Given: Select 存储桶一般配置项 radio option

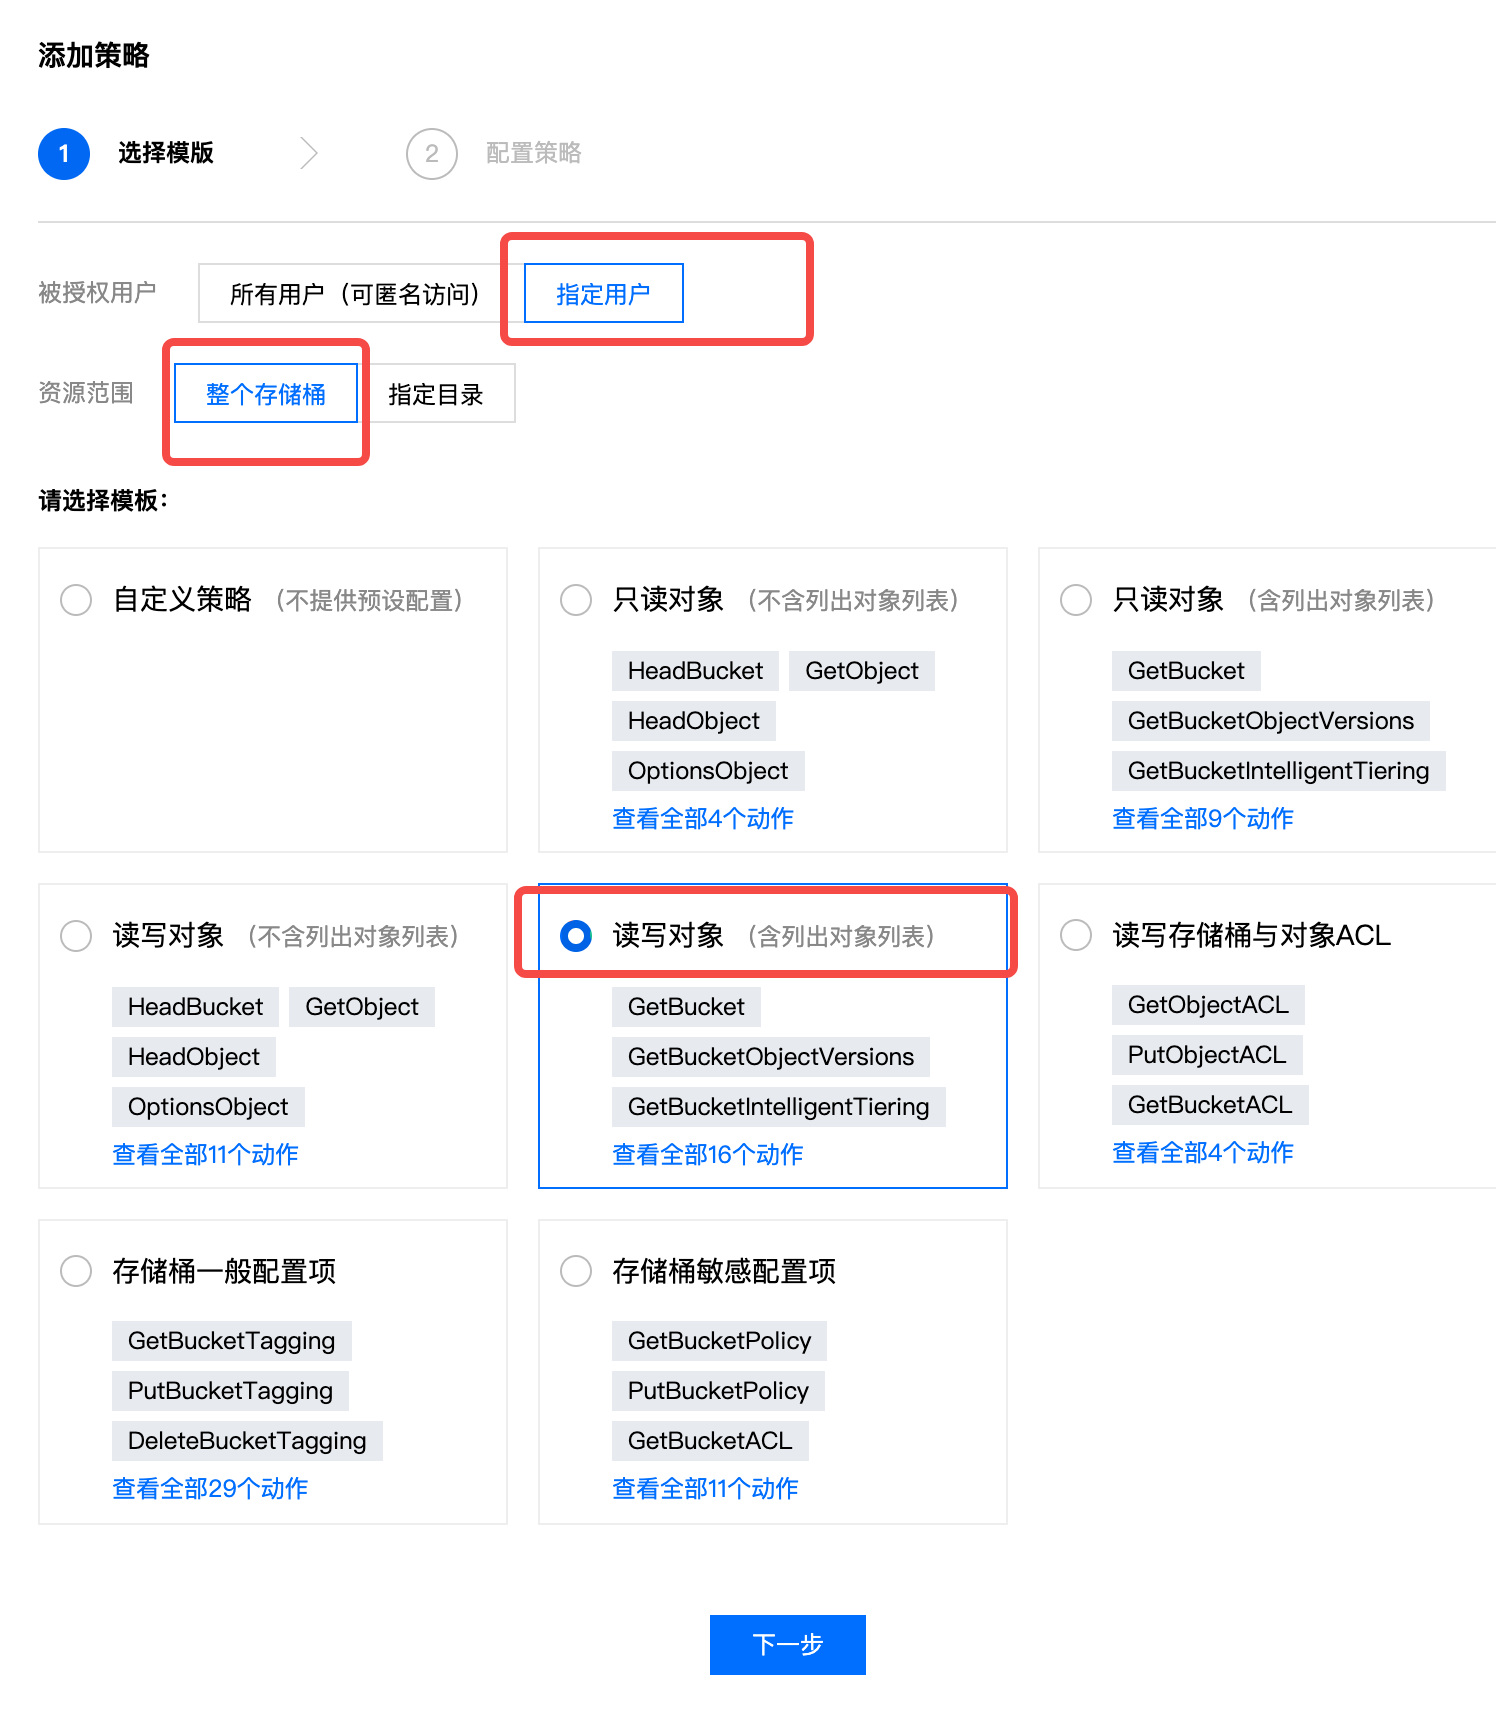Looking at the screenshot, I should 76,1271.
